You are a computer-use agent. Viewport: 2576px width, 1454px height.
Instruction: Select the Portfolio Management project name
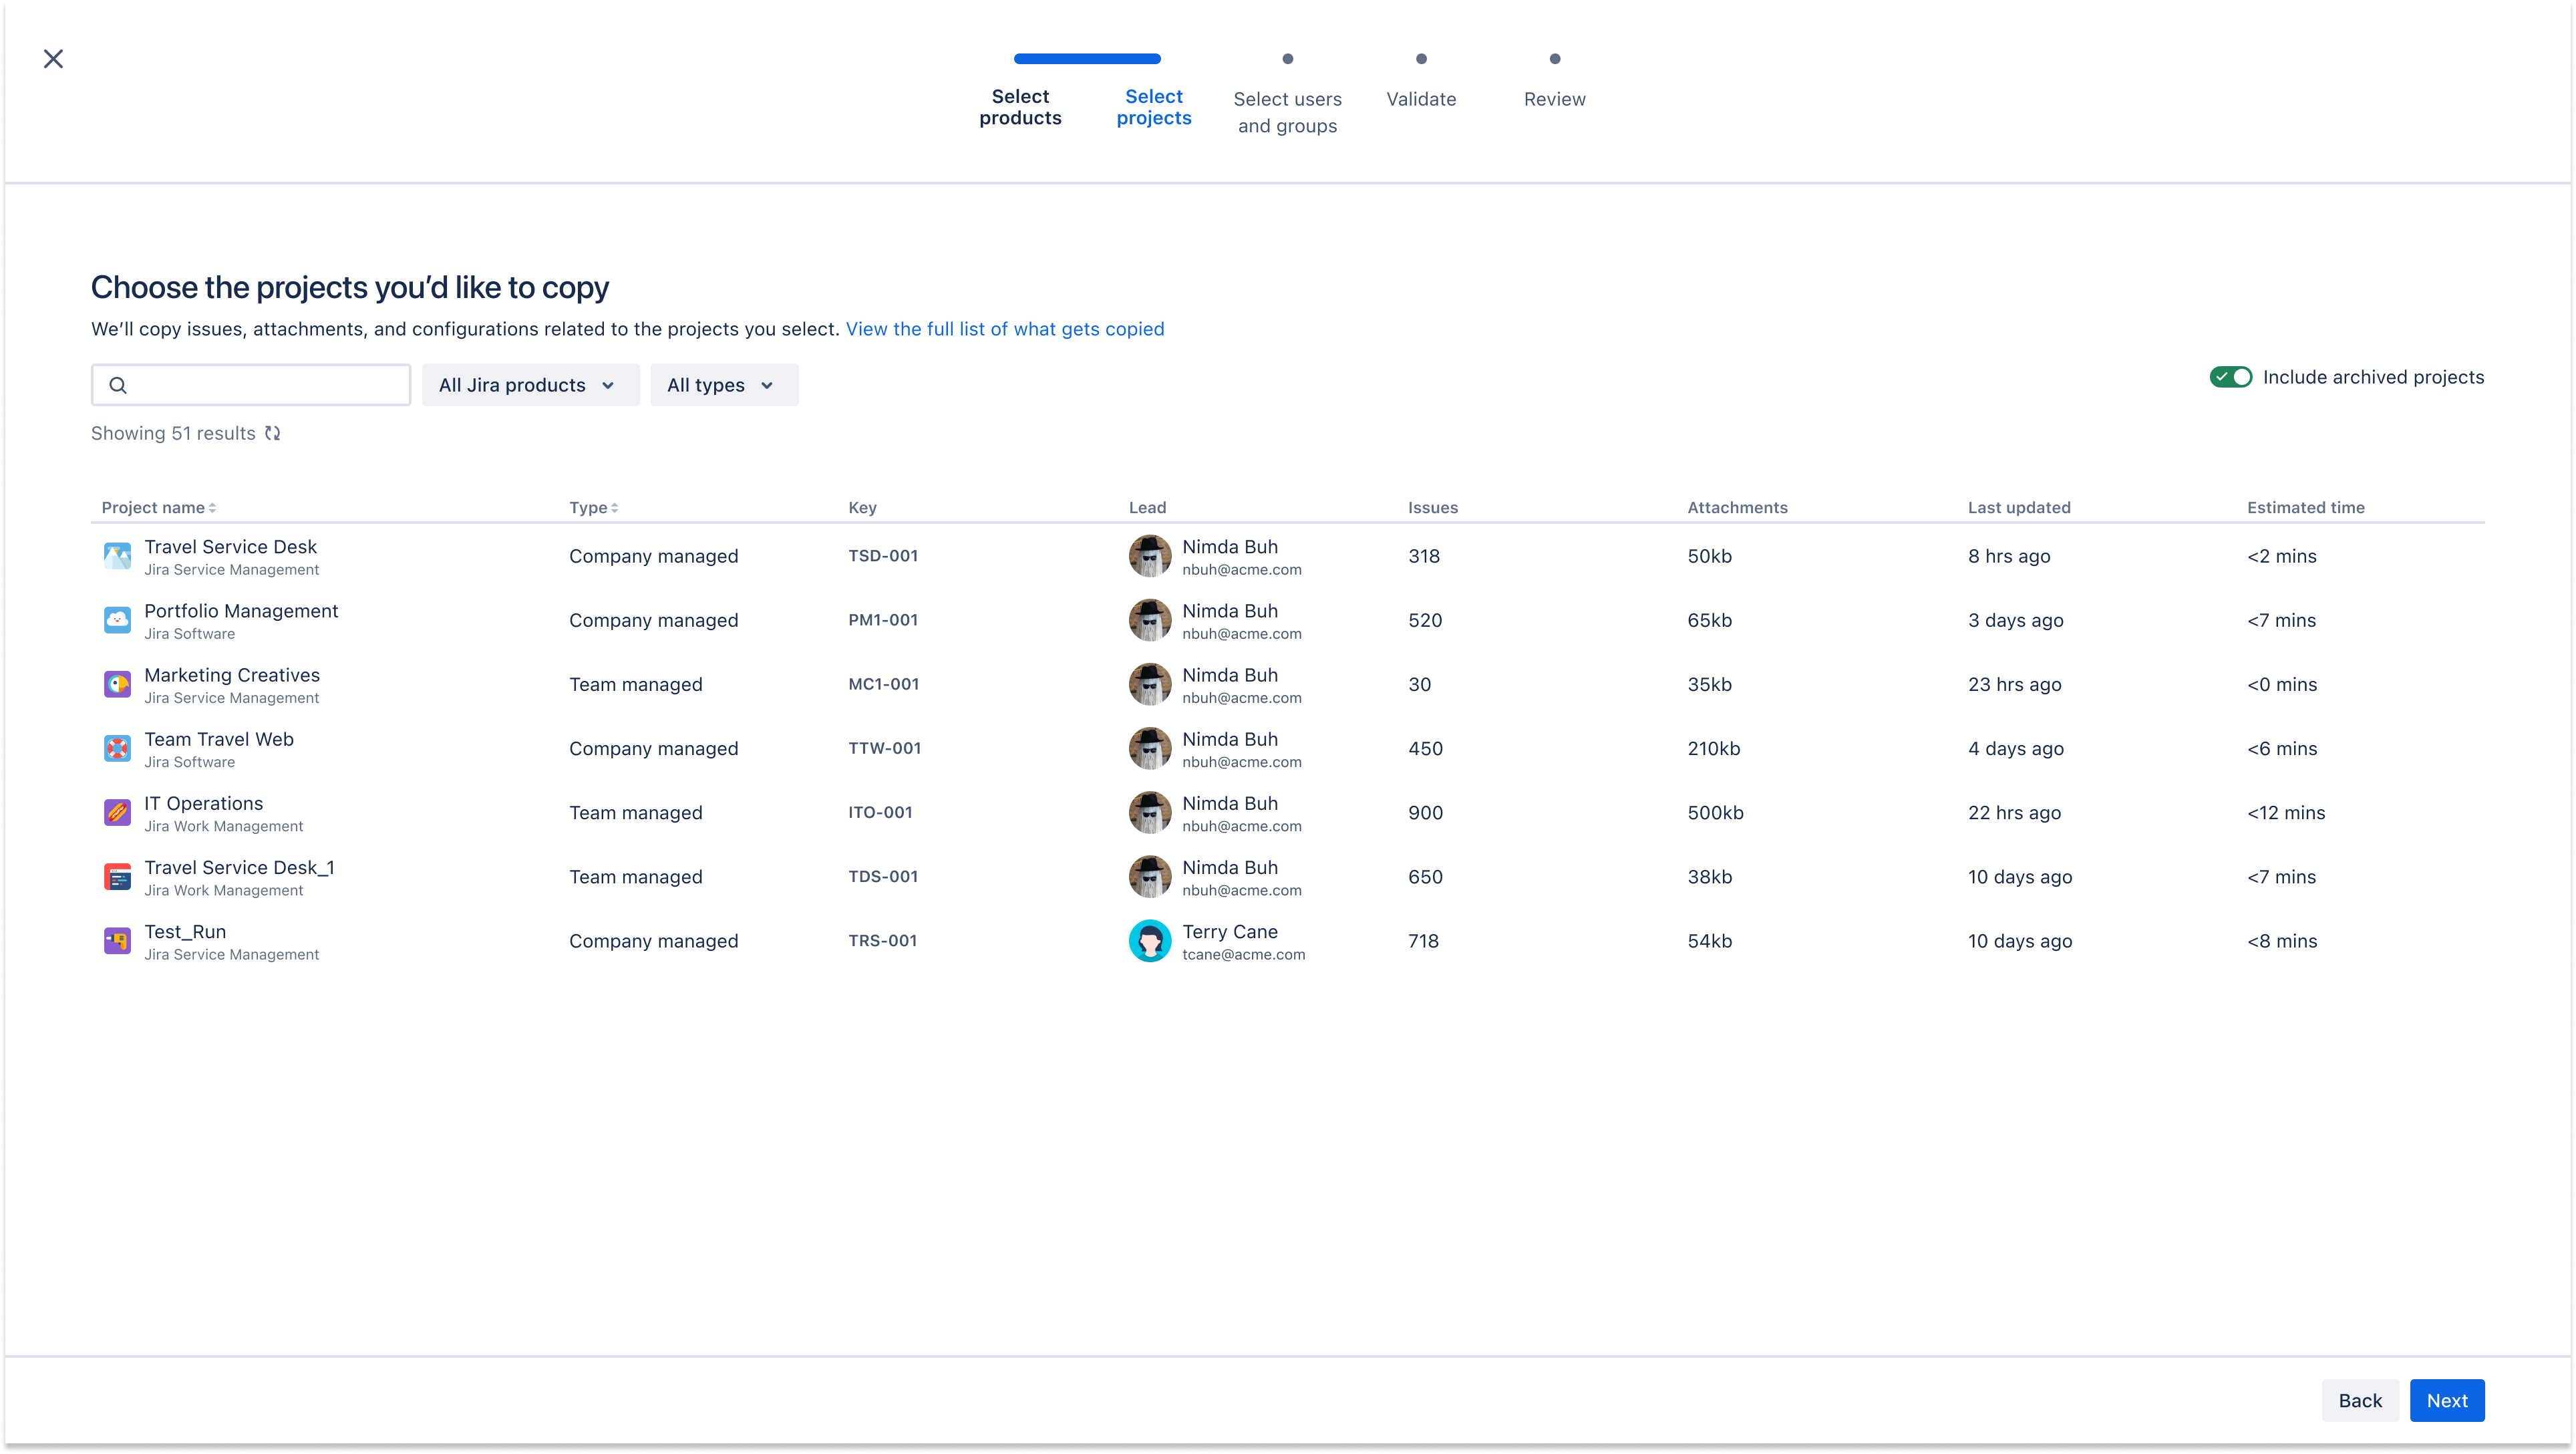[x=241, y=611]
